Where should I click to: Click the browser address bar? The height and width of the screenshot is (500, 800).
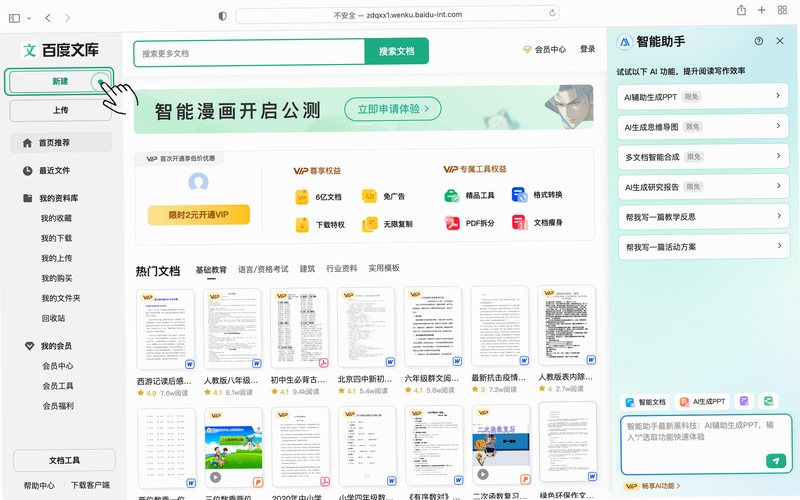coord(397,15)
